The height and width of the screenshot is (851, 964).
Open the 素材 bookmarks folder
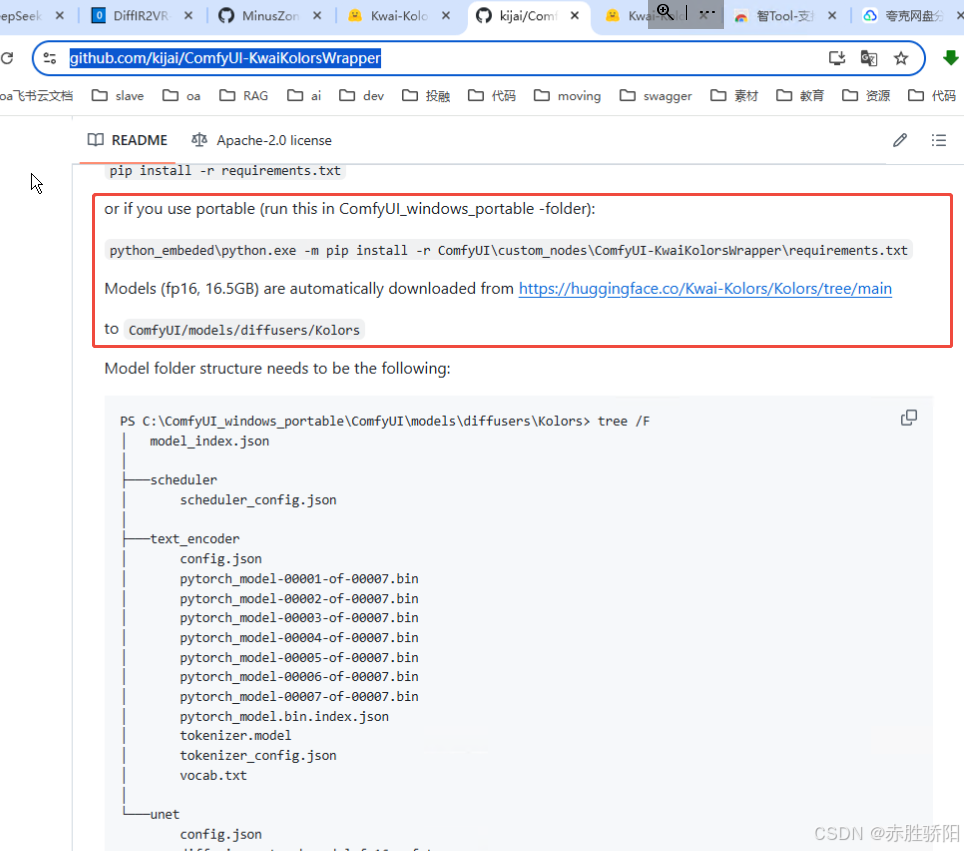[x=734, y=95]
